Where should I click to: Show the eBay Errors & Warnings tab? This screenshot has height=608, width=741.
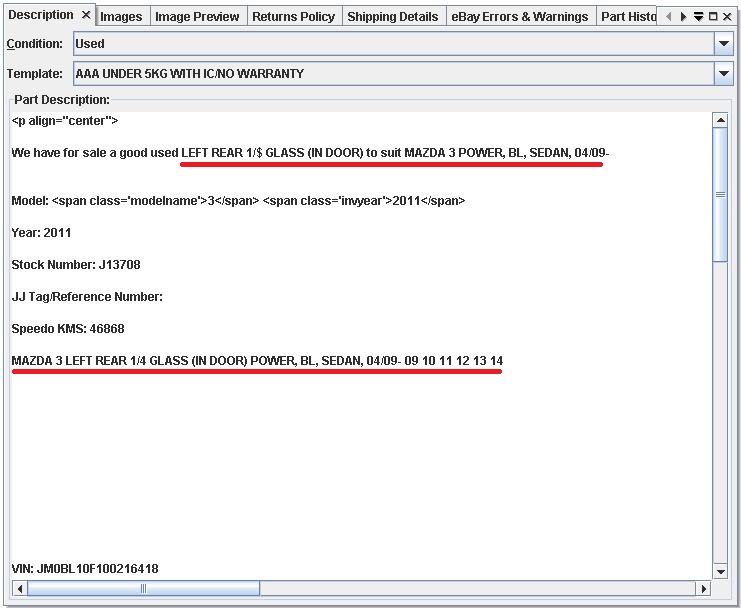click(519, 17)
